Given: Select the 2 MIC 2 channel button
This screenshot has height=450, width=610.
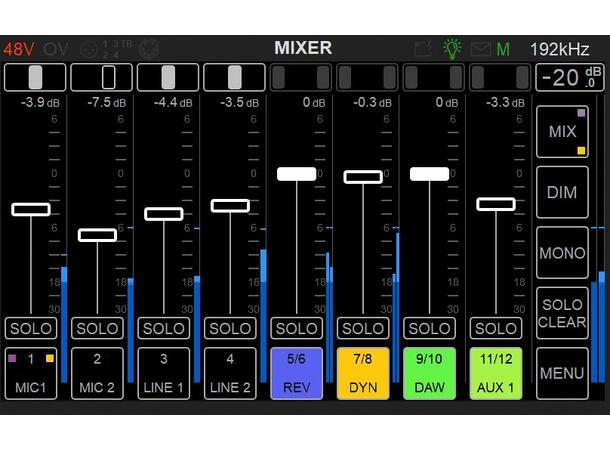Looking at the screenshot, I should click(97, 373).
